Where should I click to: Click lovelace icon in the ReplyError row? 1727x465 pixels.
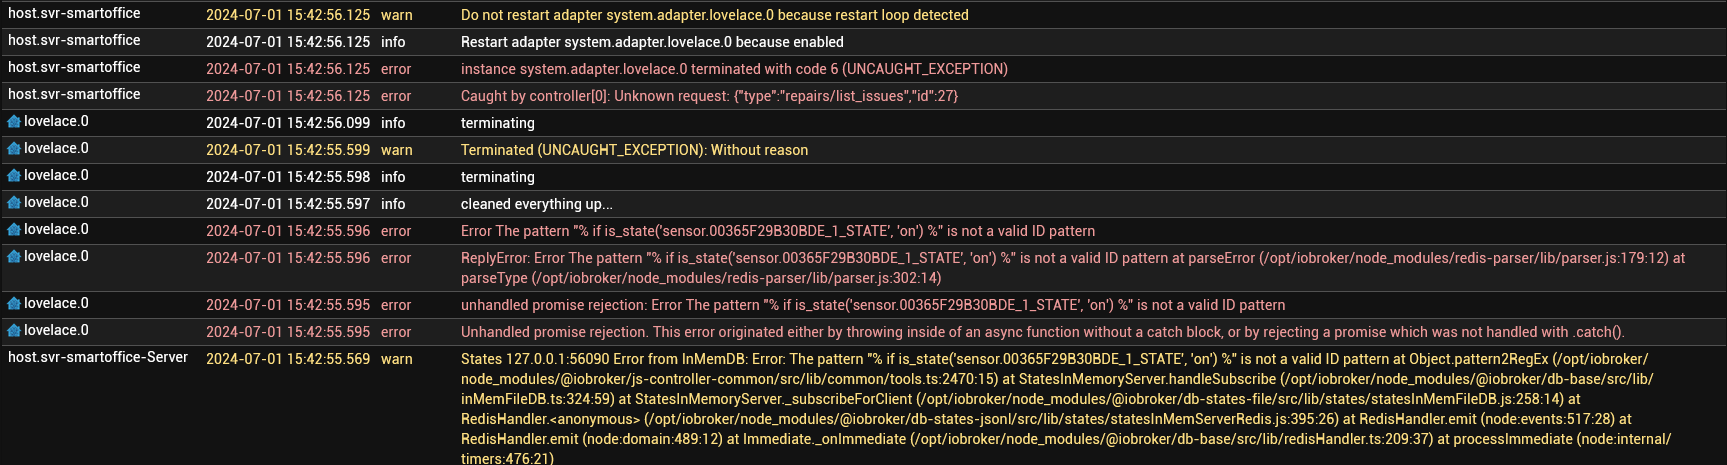point(14,257)
